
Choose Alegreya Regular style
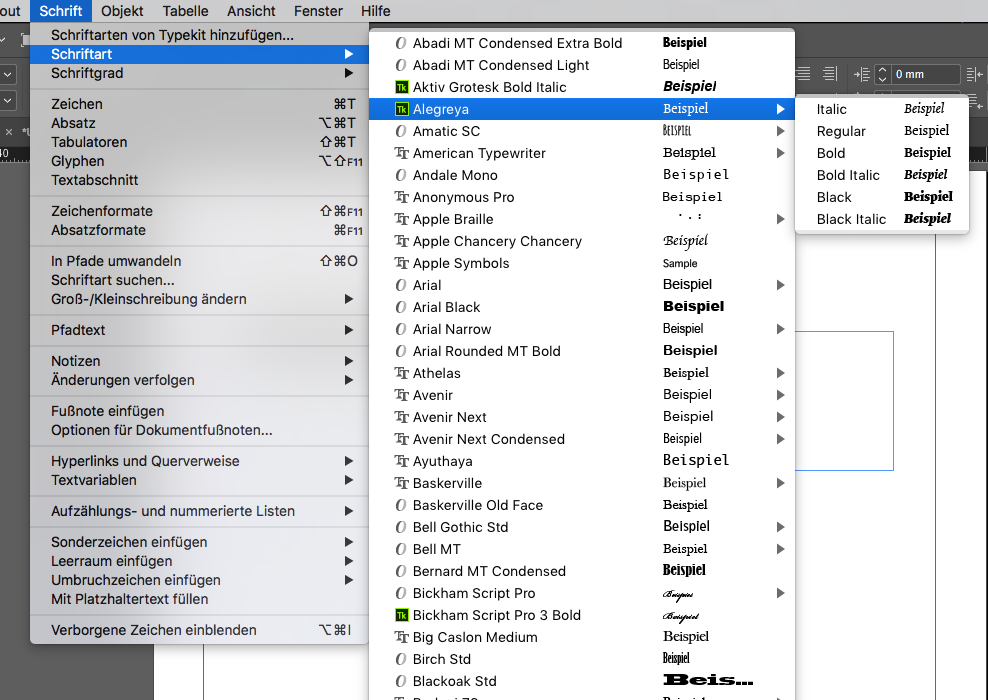(x=882, y=131)
